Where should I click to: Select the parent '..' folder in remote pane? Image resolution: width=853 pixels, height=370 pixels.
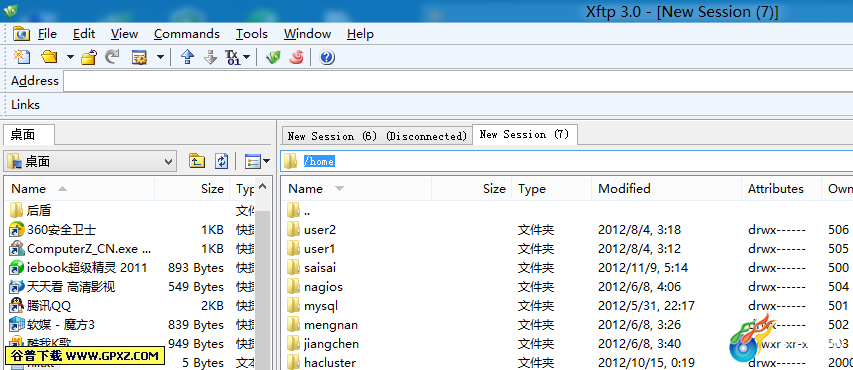coord(307,210)
